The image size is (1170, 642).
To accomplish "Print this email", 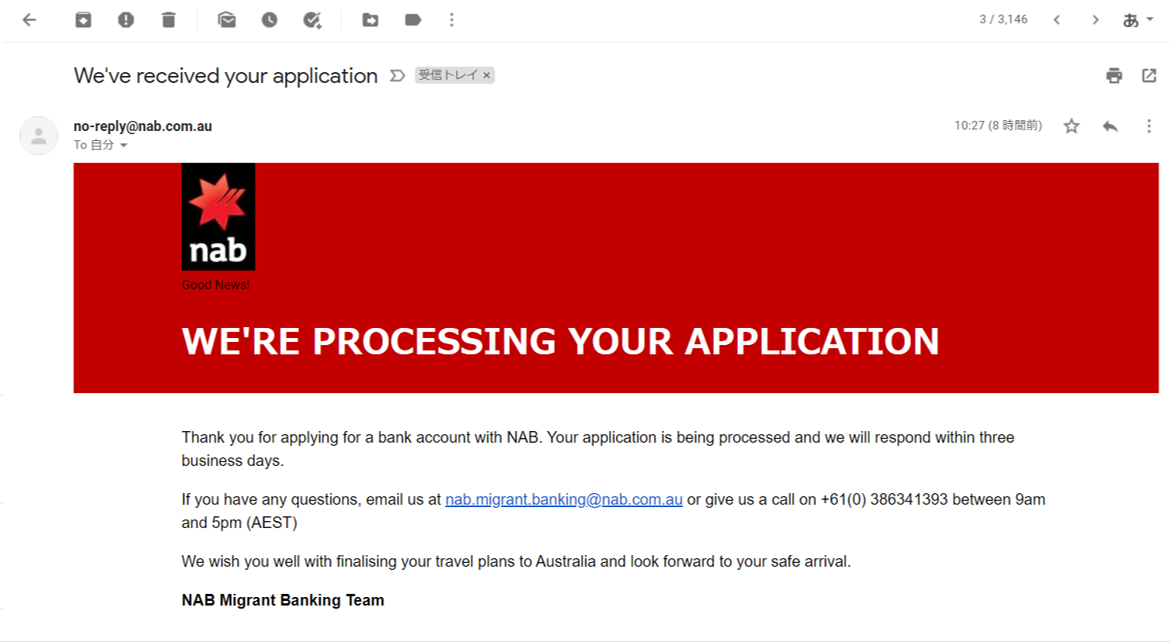I will coord(1114,75).
